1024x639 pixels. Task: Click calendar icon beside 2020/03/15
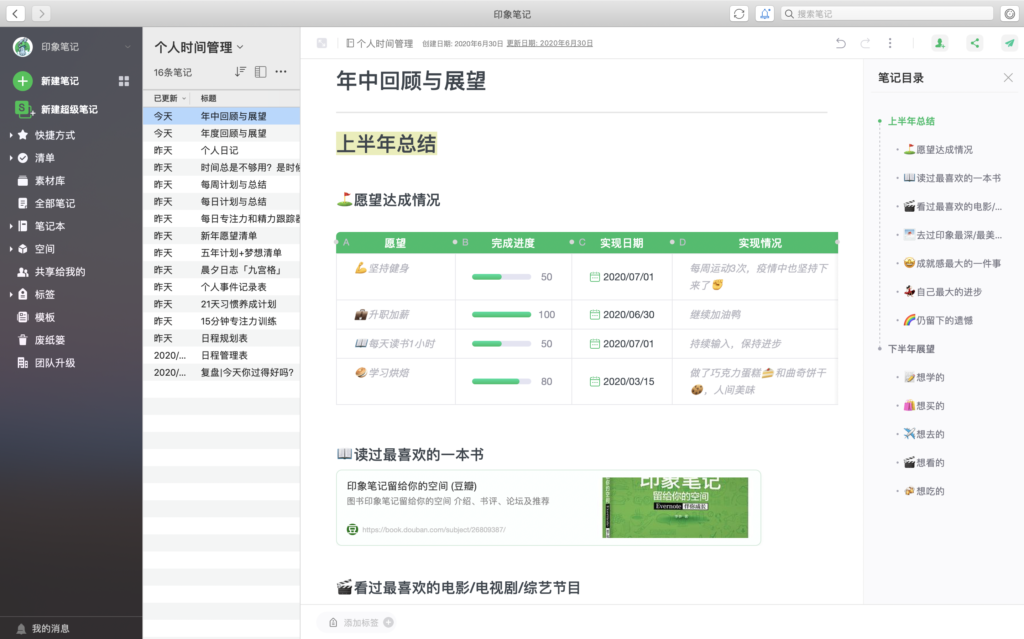[x=594, y=382]
